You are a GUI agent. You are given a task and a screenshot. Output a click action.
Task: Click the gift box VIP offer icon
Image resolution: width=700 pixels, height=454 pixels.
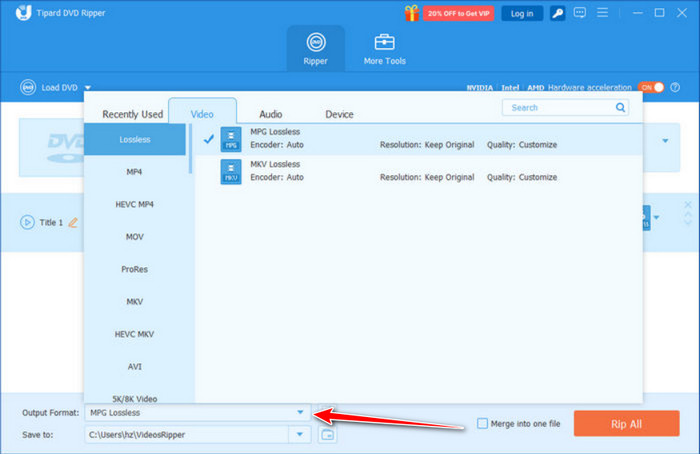click(x=411, y=13)
